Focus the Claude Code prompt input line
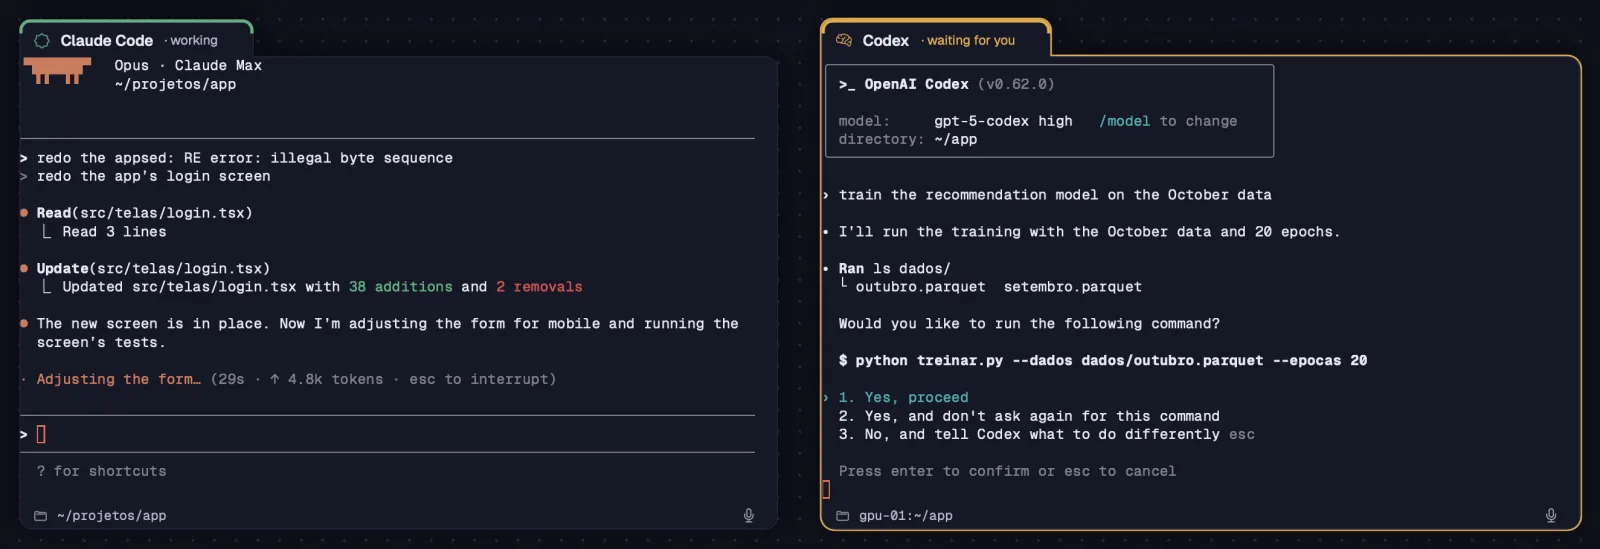Screen dimensions: 1600x549 pyautogui.click(x=387, y=434)
